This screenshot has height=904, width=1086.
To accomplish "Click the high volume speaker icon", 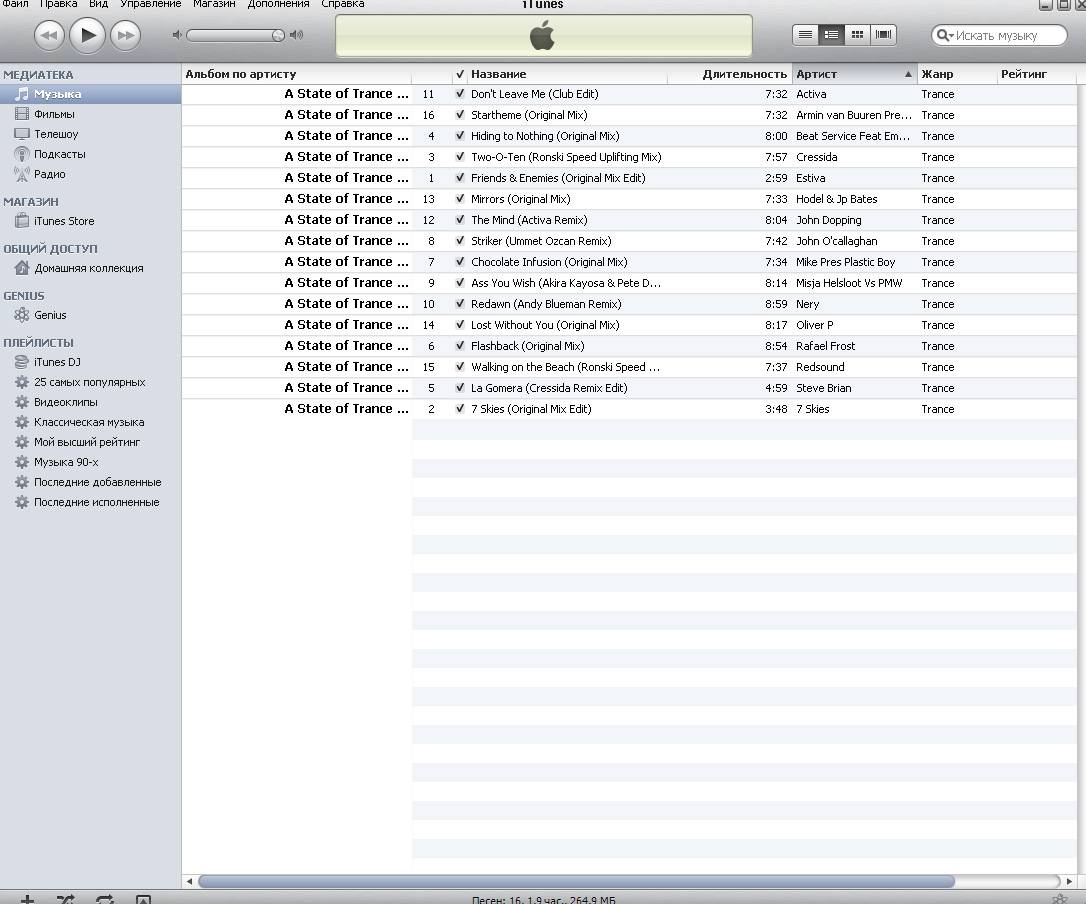I will [x=296, y=35].
